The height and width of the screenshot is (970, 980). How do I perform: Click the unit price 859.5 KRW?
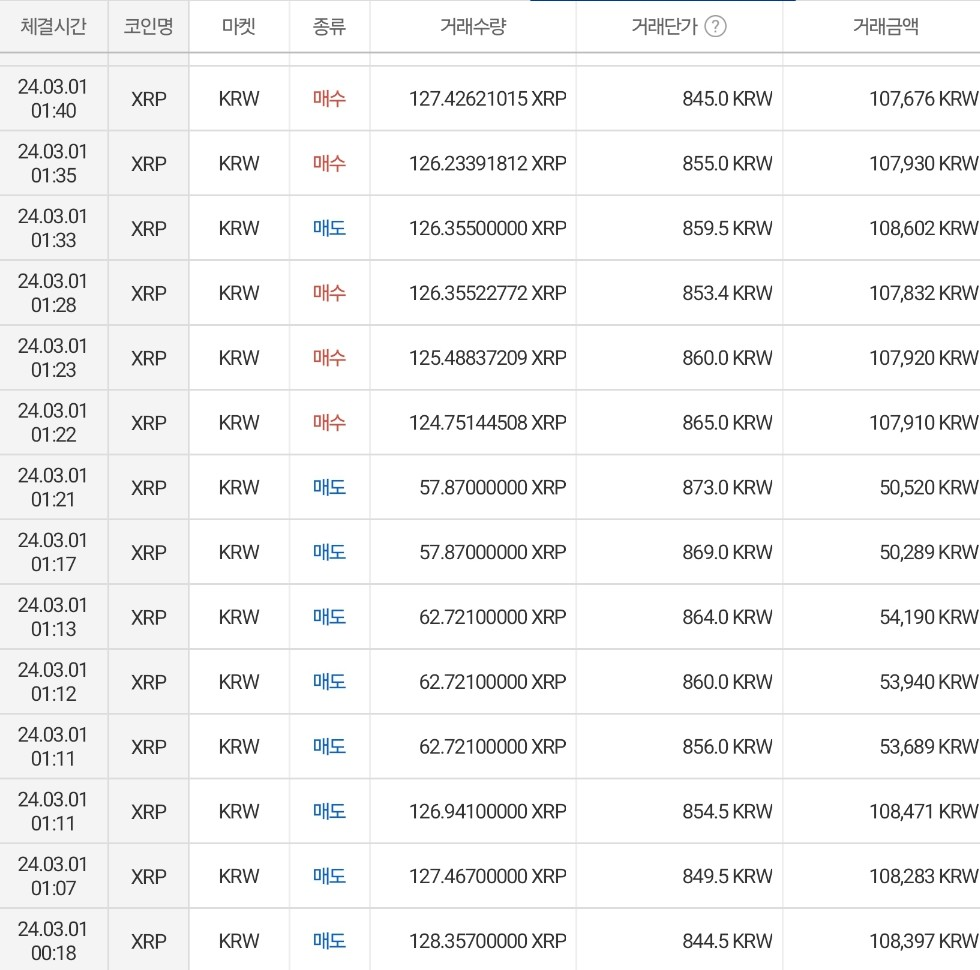728,228
